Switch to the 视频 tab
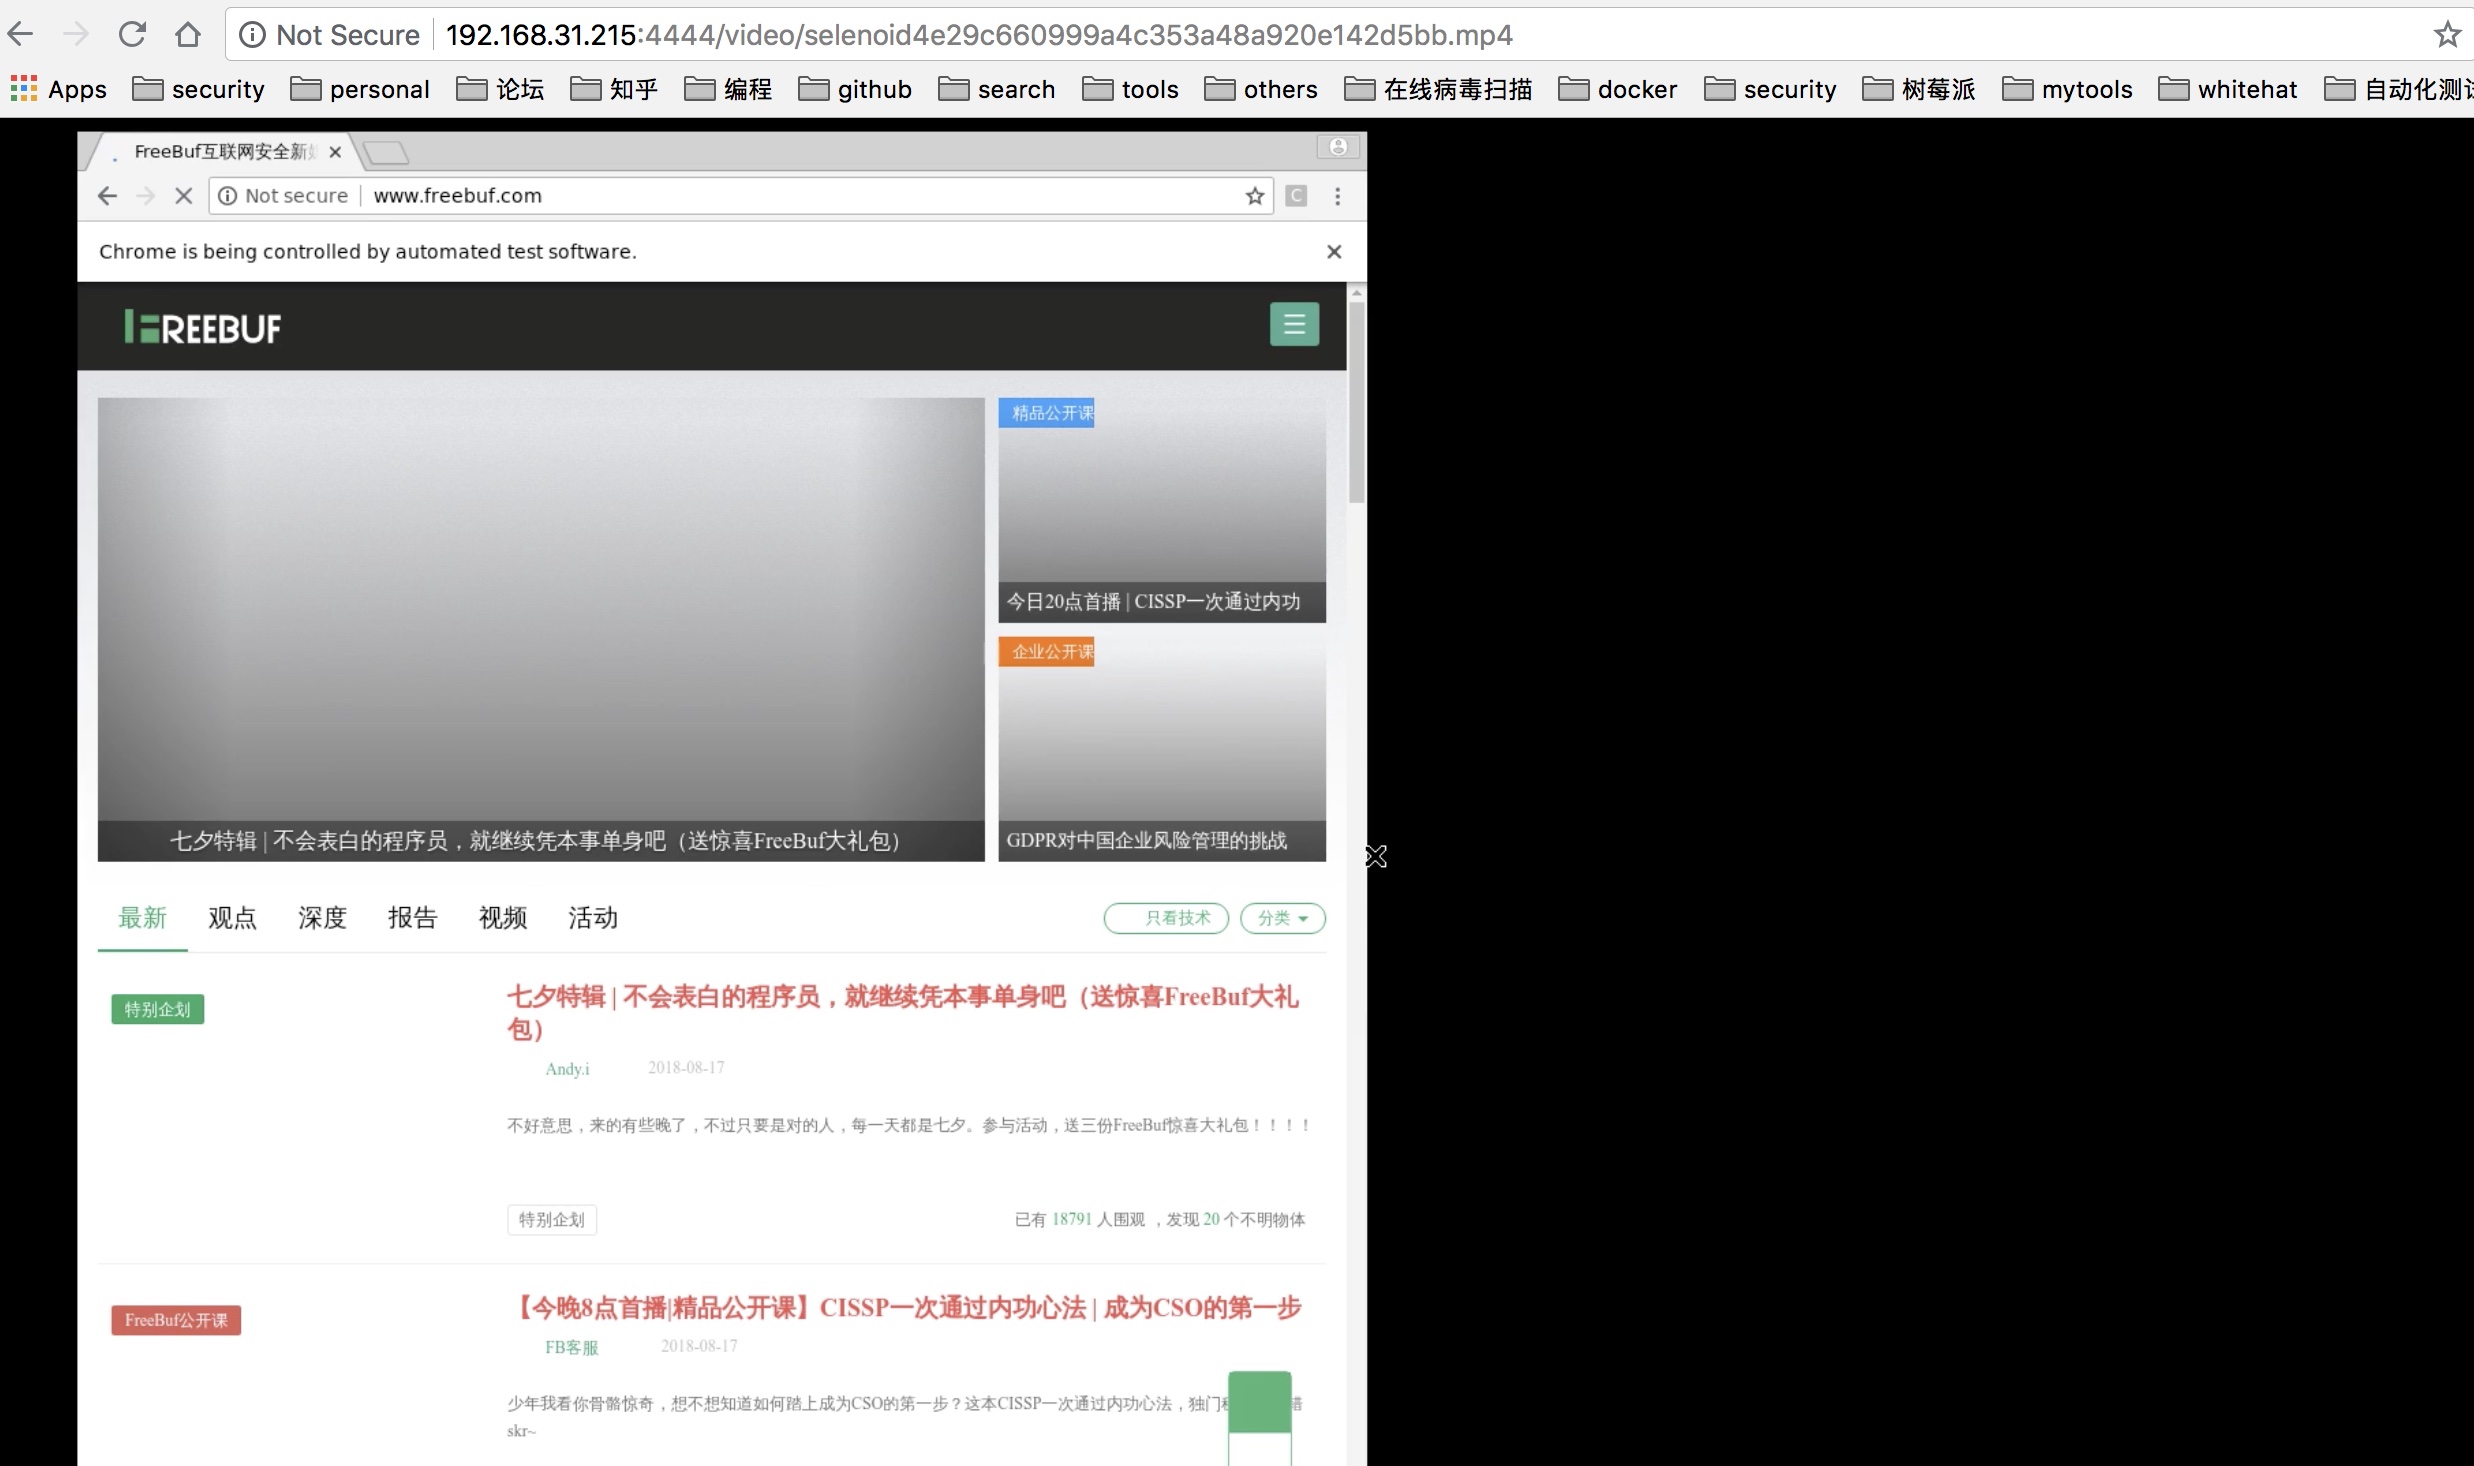This screenshot has height=1466, width=2474. pos(502,918)
